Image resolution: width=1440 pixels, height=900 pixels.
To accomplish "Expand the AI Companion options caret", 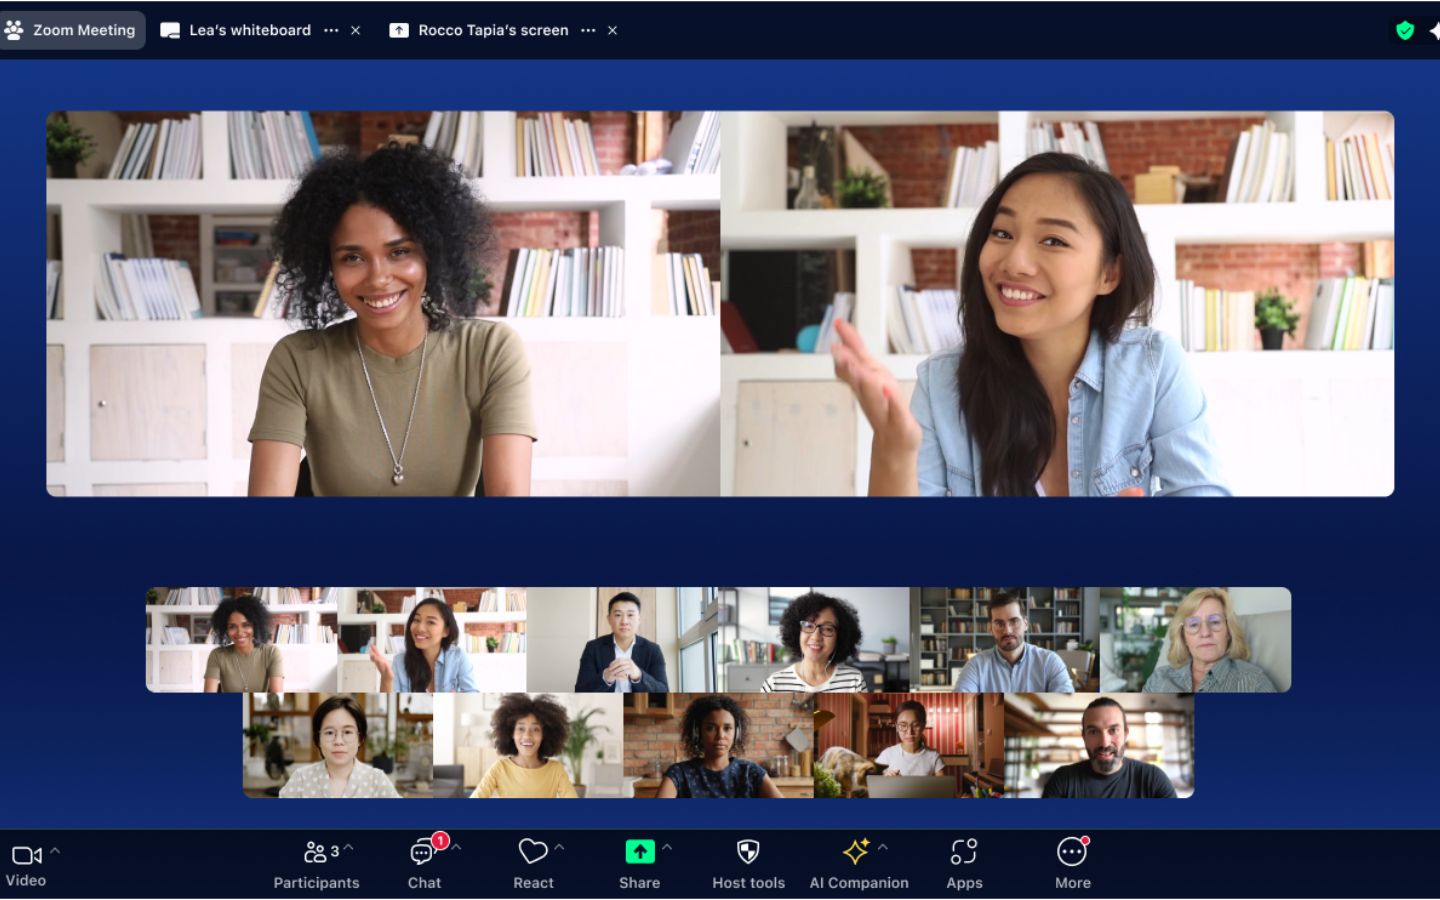I will point(883,848).
